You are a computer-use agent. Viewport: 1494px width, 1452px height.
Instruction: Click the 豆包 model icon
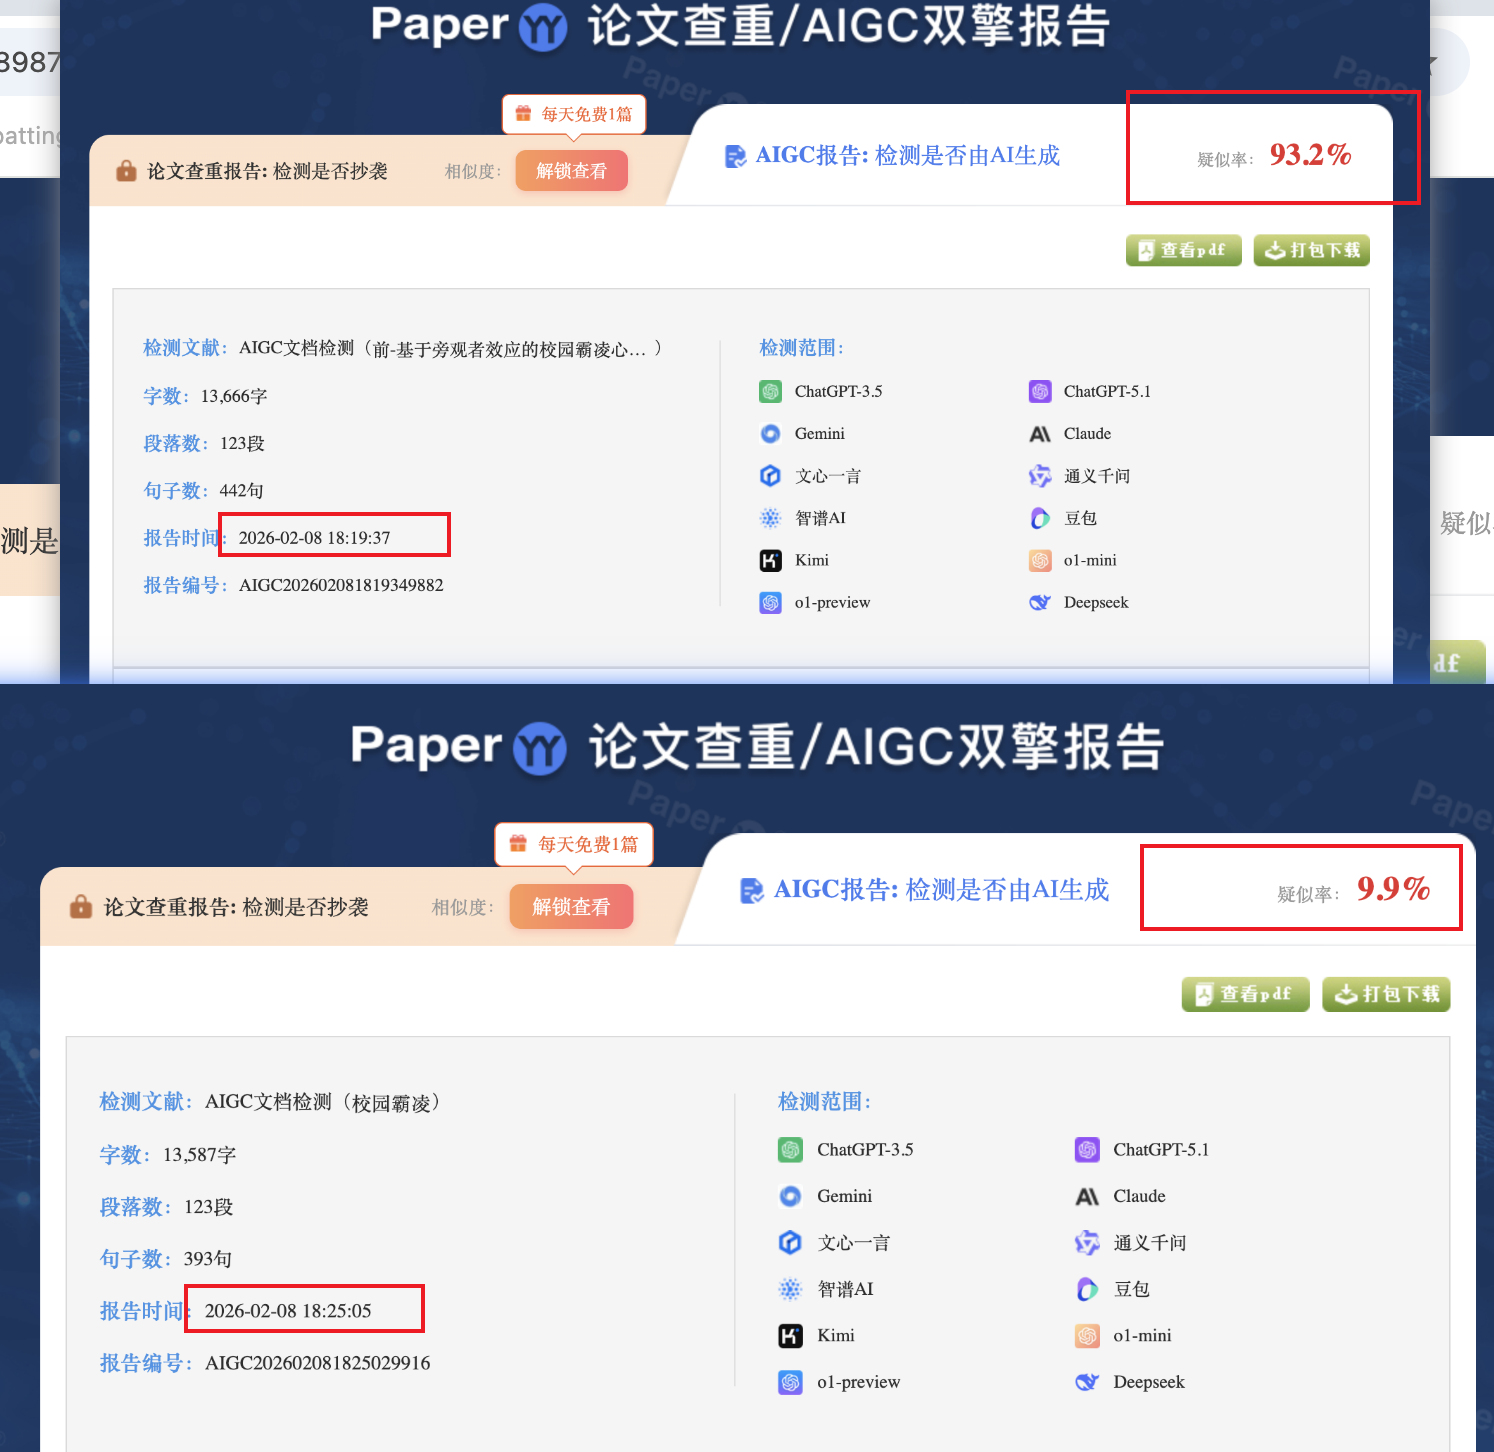tap(1040, 518)
